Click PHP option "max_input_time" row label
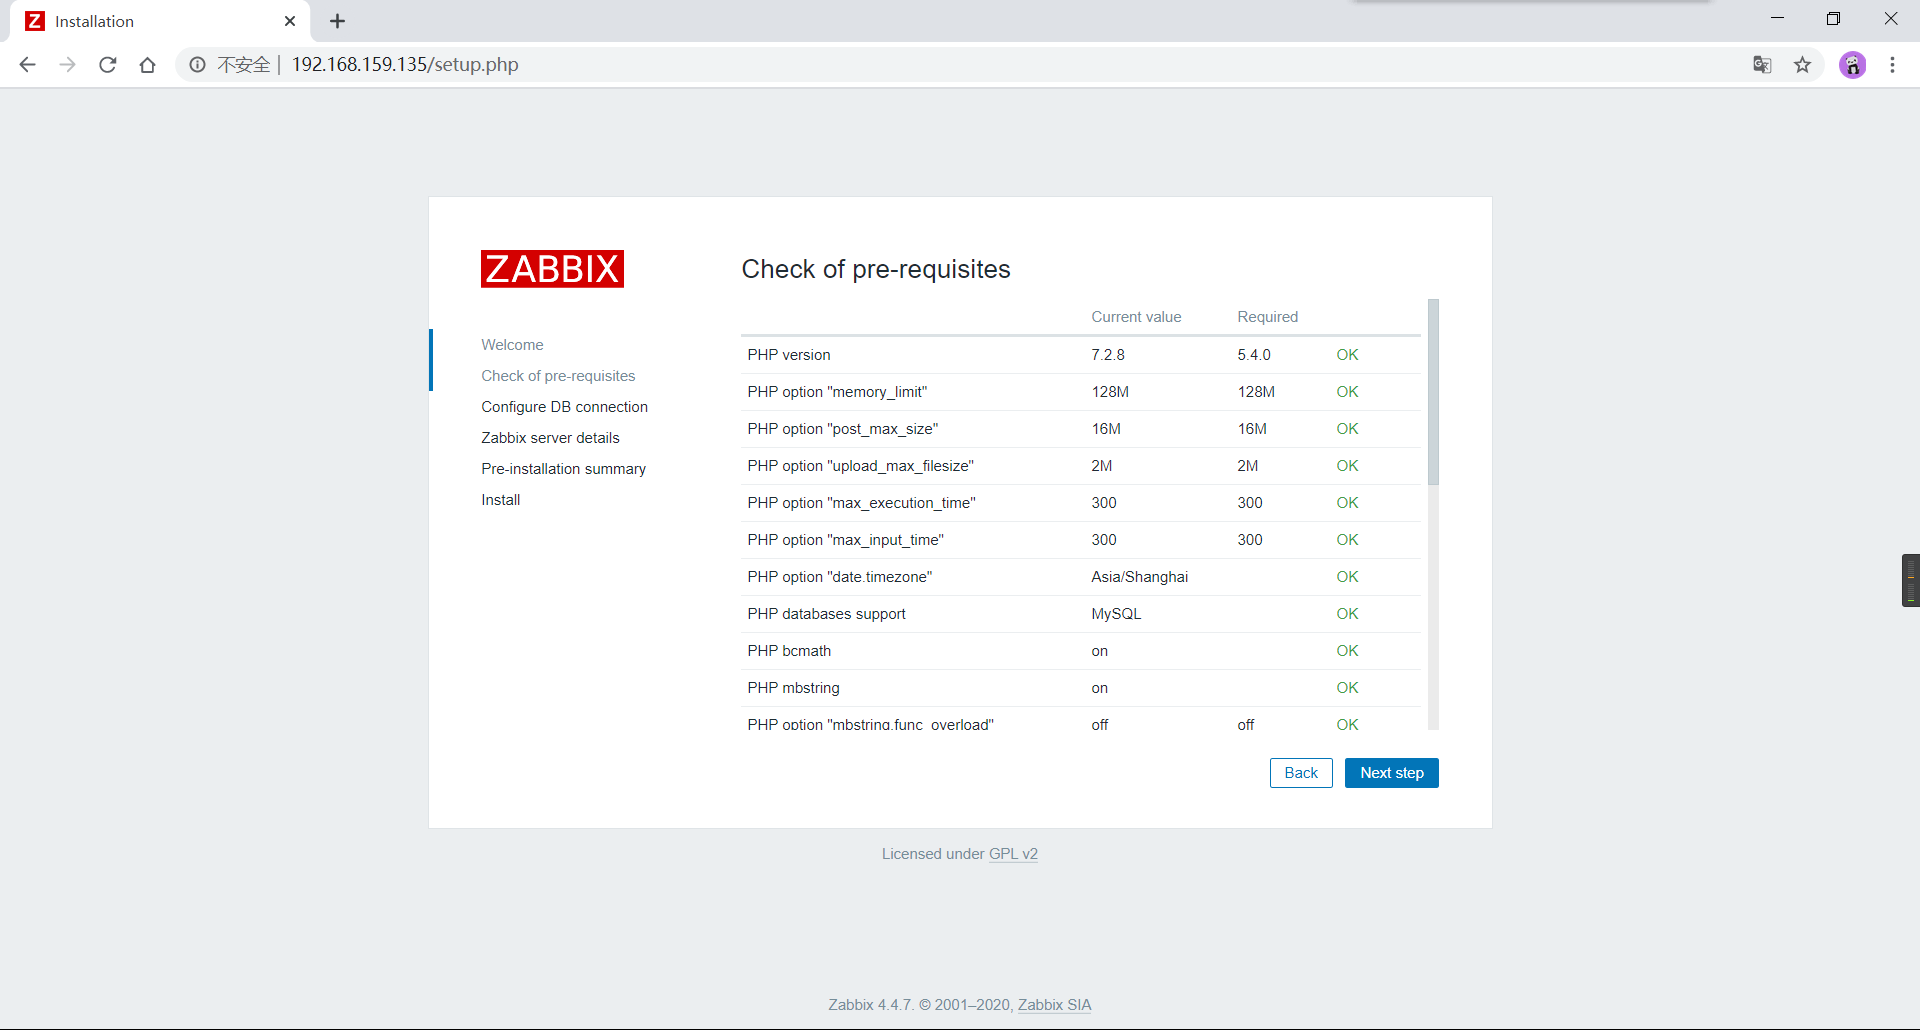 pyautogui.click(x=845, y=540)
